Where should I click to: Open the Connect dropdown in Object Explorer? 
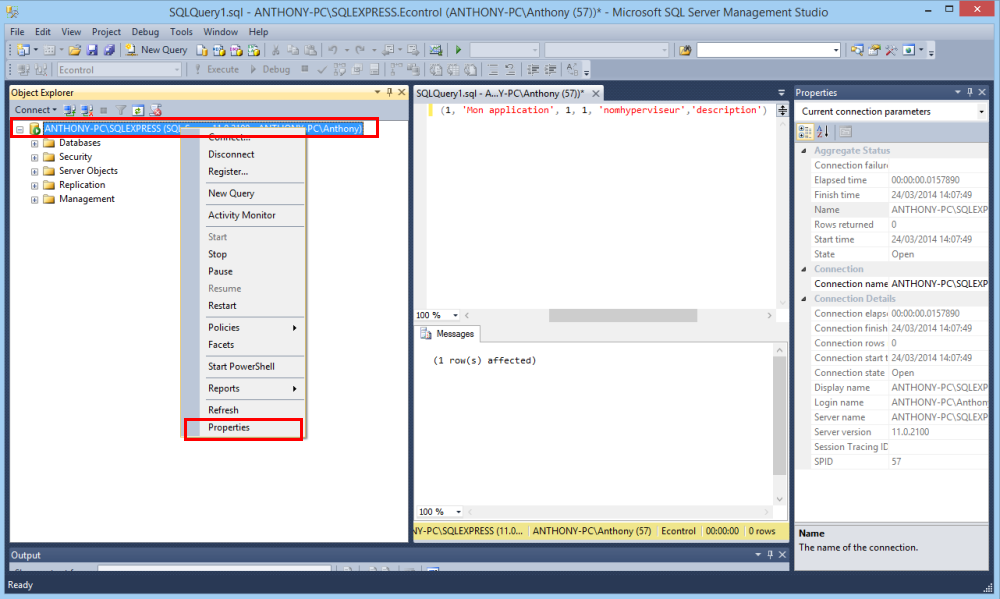36,110
